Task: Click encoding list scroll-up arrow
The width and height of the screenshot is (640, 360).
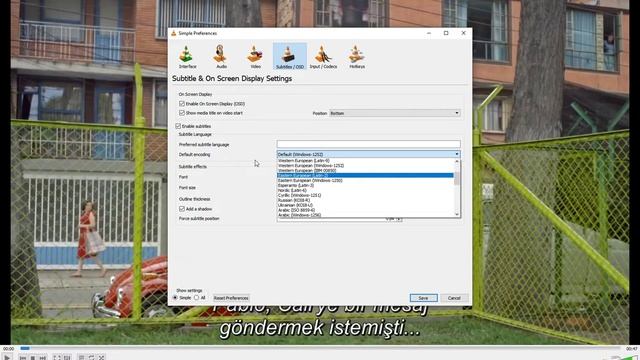Action: pyautogui.click(x=457, y=161)
